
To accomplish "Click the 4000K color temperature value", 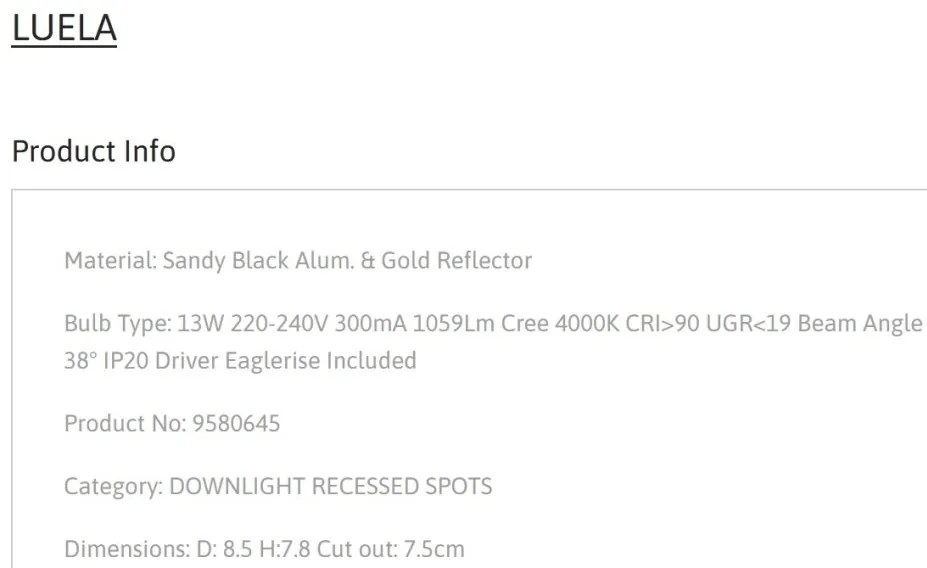I will pos(584,324).
